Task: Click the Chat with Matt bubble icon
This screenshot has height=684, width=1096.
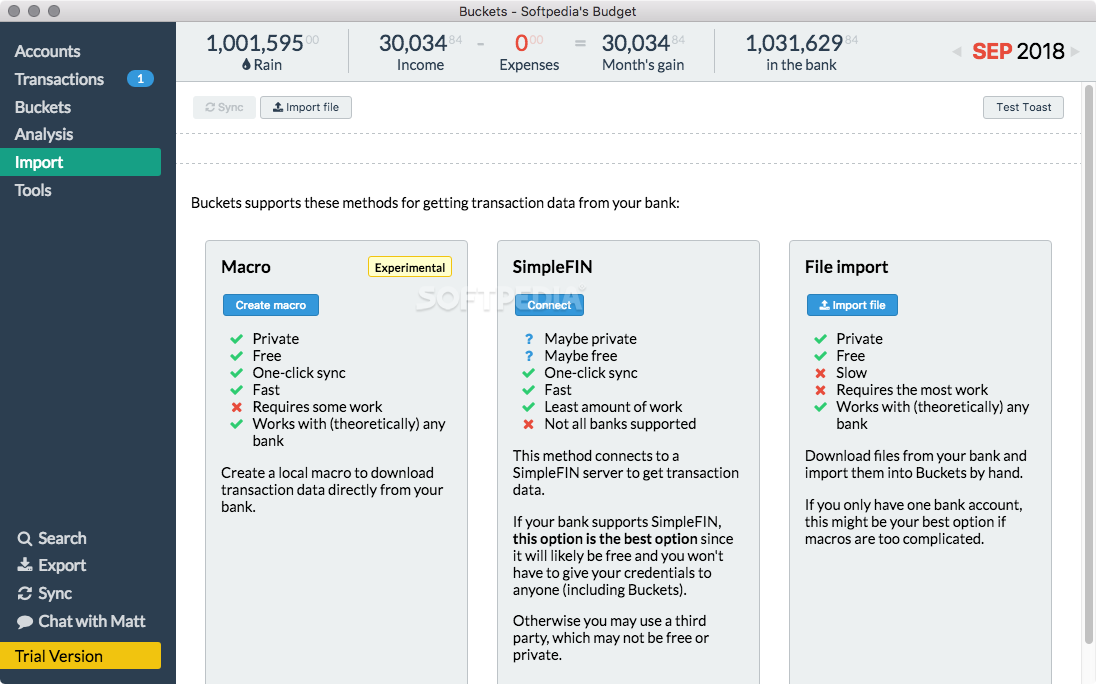Action: click(24, 621)
